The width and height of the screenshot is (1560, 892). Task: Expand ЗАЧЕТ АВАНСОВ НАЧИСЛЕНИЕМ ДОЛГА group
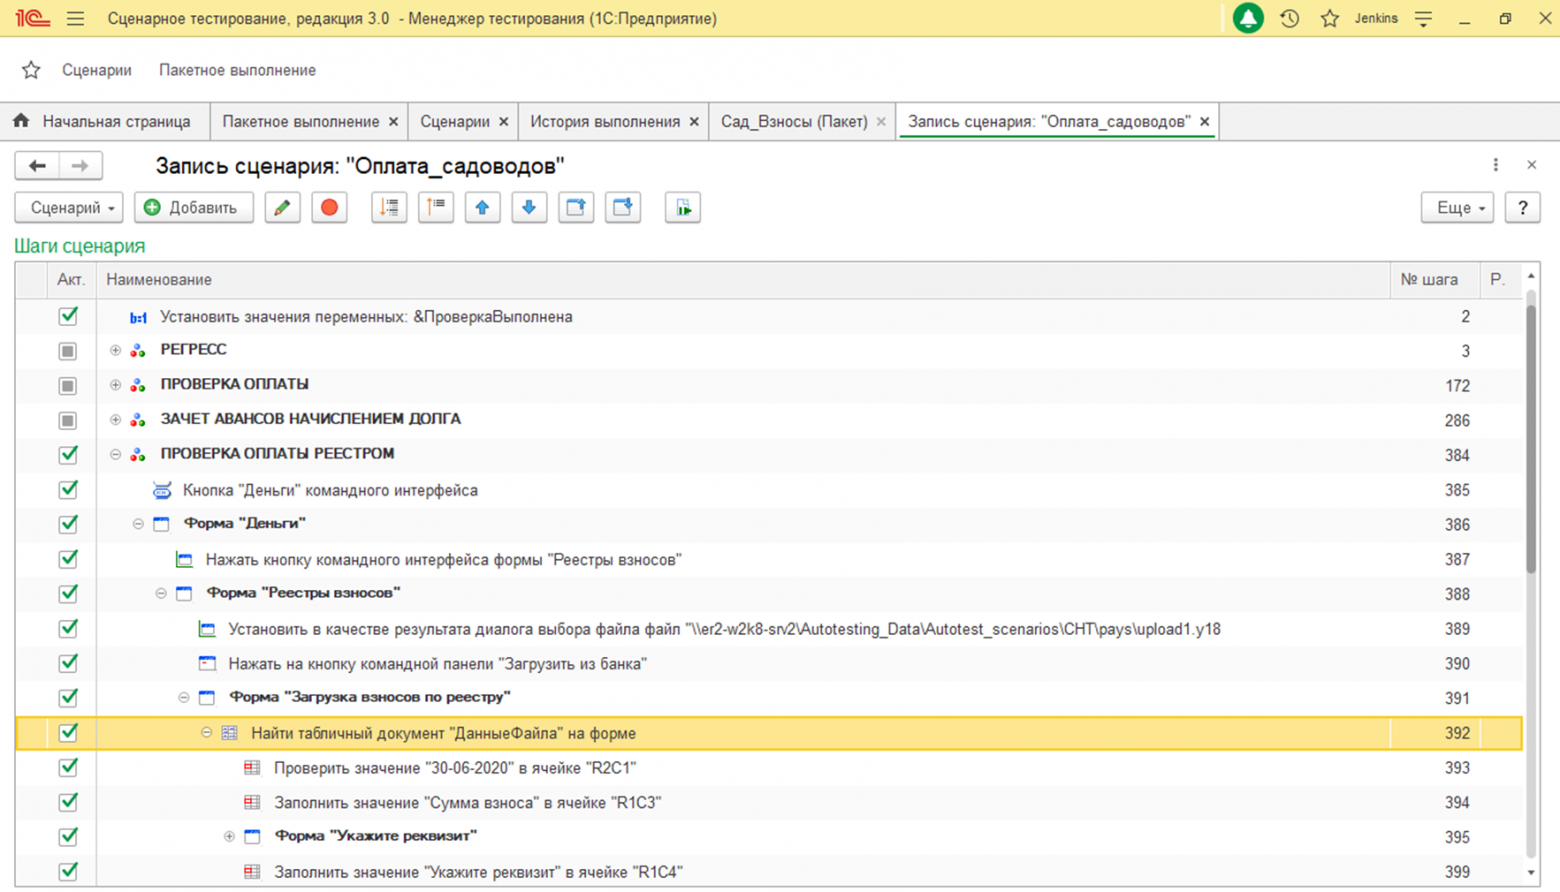pyautogui.click(x=115, y=420)
